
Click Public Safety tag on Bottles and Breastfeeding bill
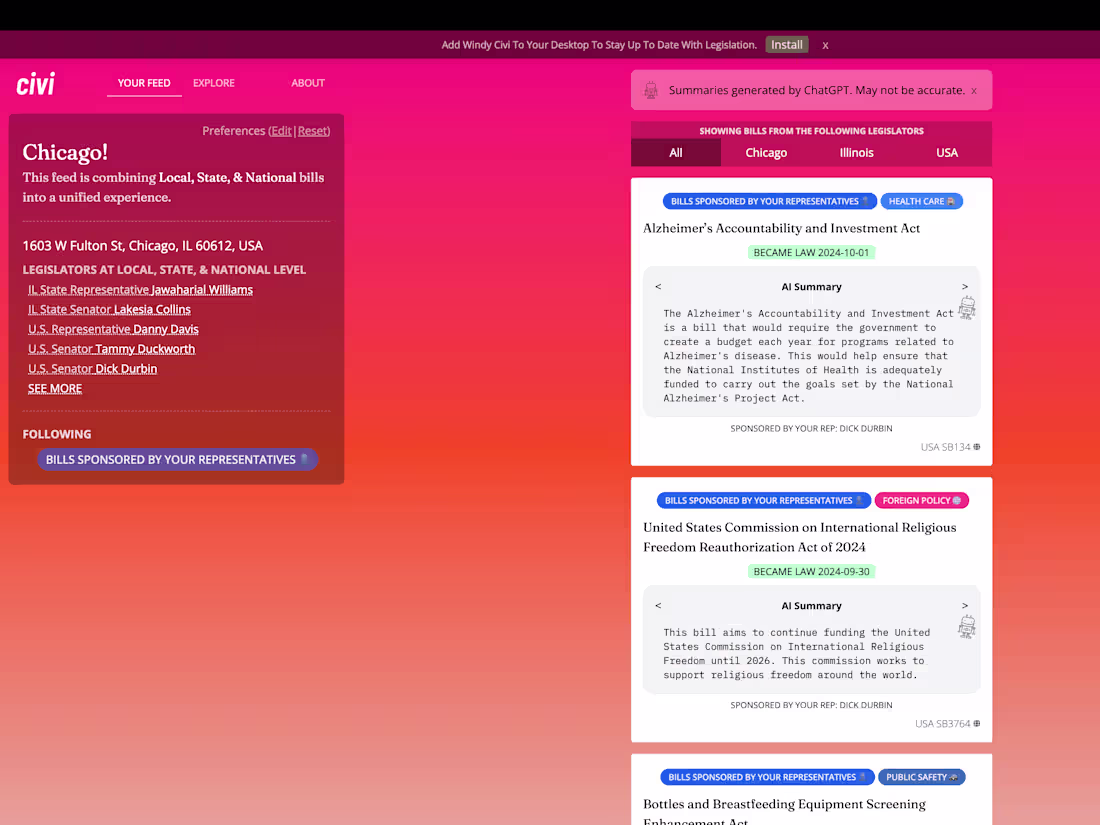[x=922, y=777]
